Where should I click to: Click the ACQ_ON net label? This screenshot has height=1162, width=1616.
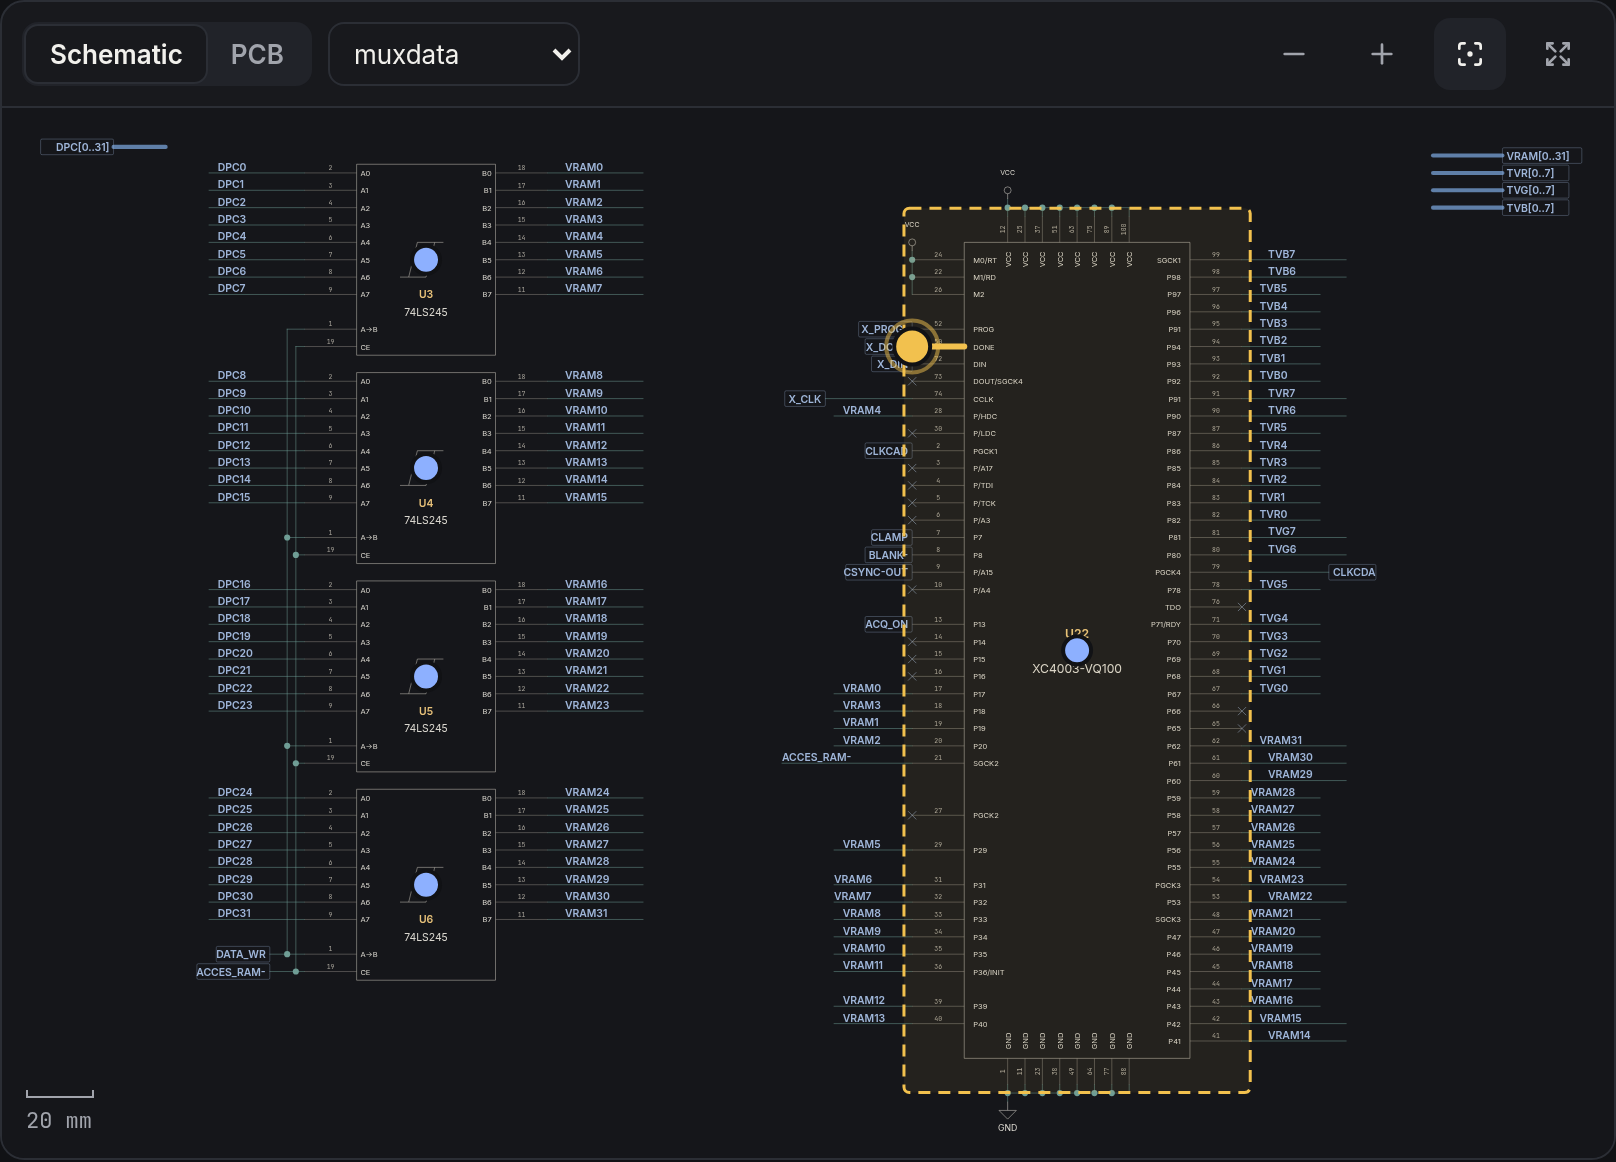(x=887, y=624)
